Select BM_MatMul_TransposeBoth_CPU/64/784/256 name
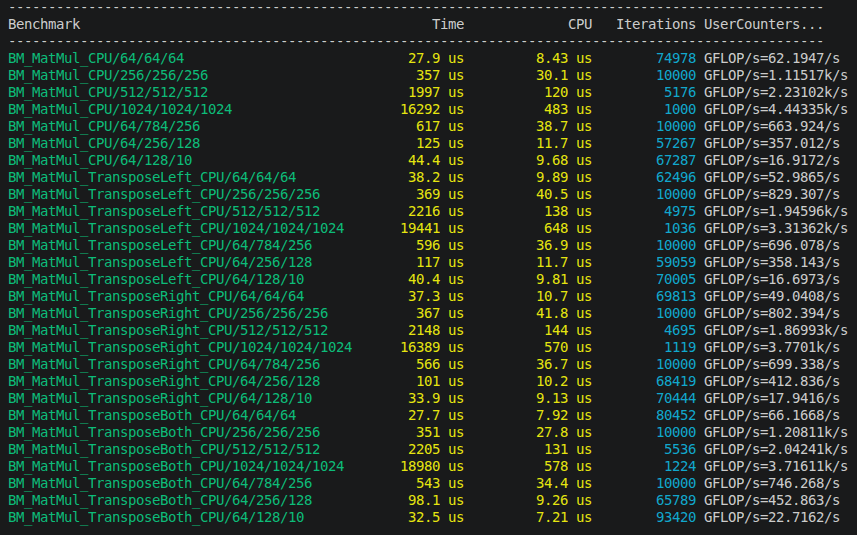This screenshot has height=535, width=857. coord(160,483)
